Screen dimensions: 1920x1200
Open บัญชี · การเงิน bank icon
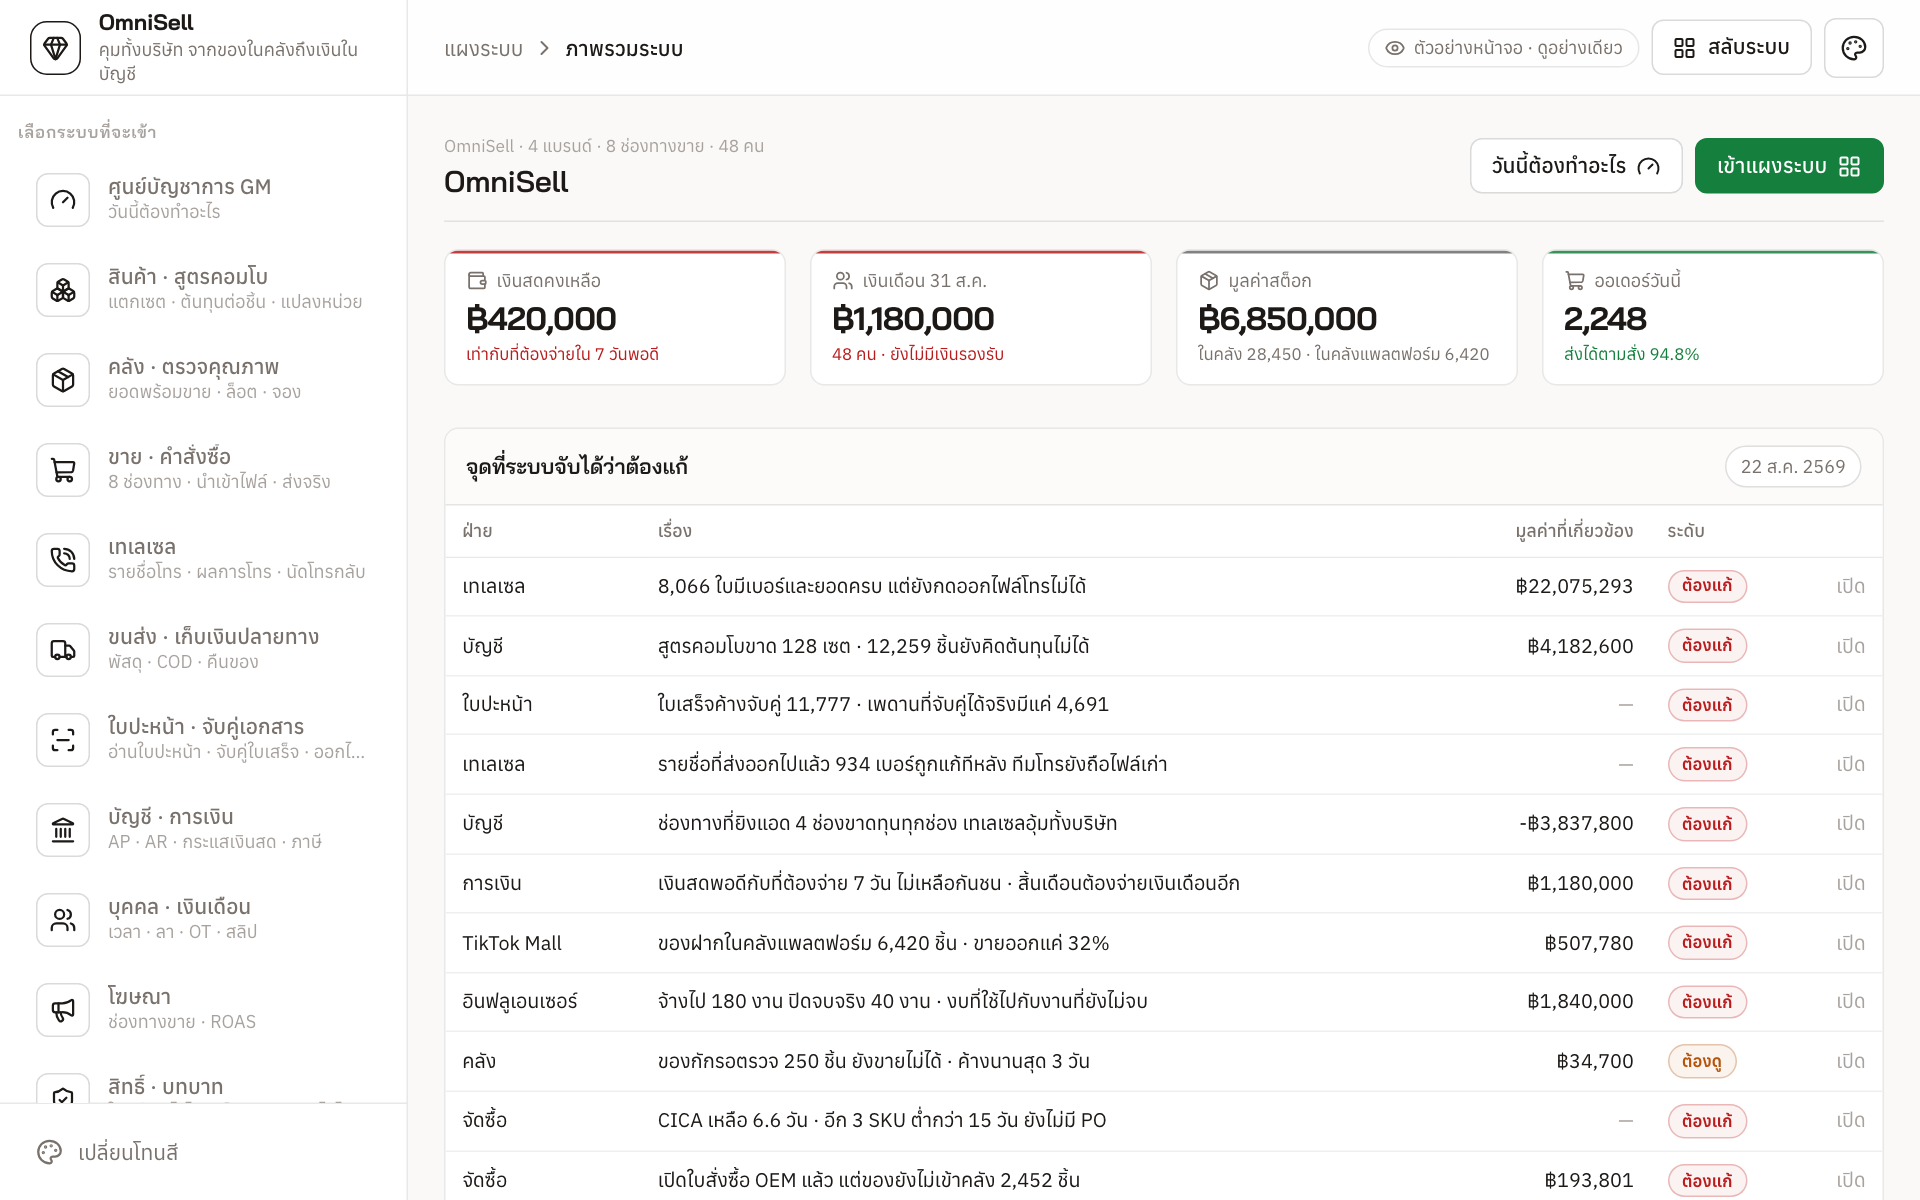[63, 830]
